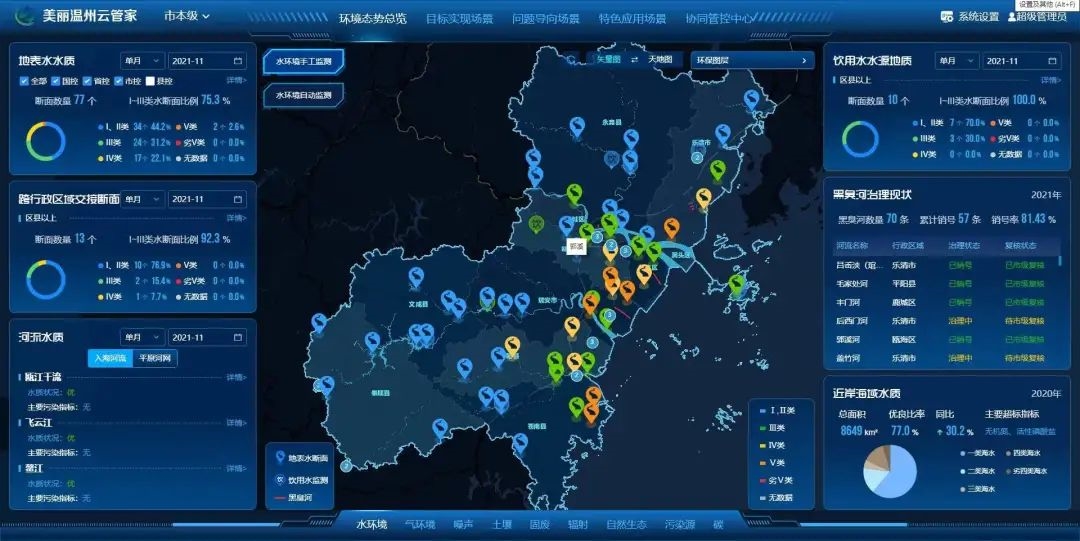Click the 美丽温州云管家 logo icon

pos(25,17)
